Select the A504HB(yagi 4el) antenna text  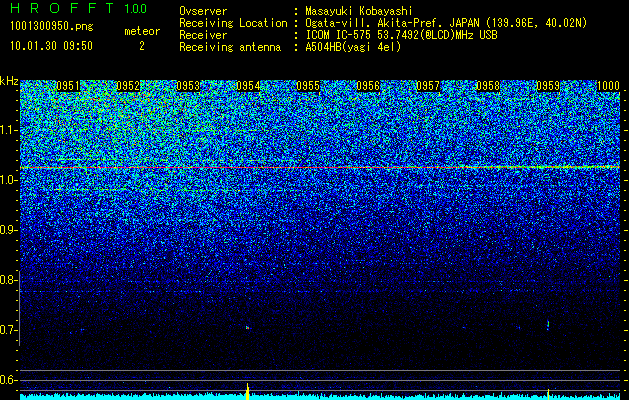pos(353,47)
